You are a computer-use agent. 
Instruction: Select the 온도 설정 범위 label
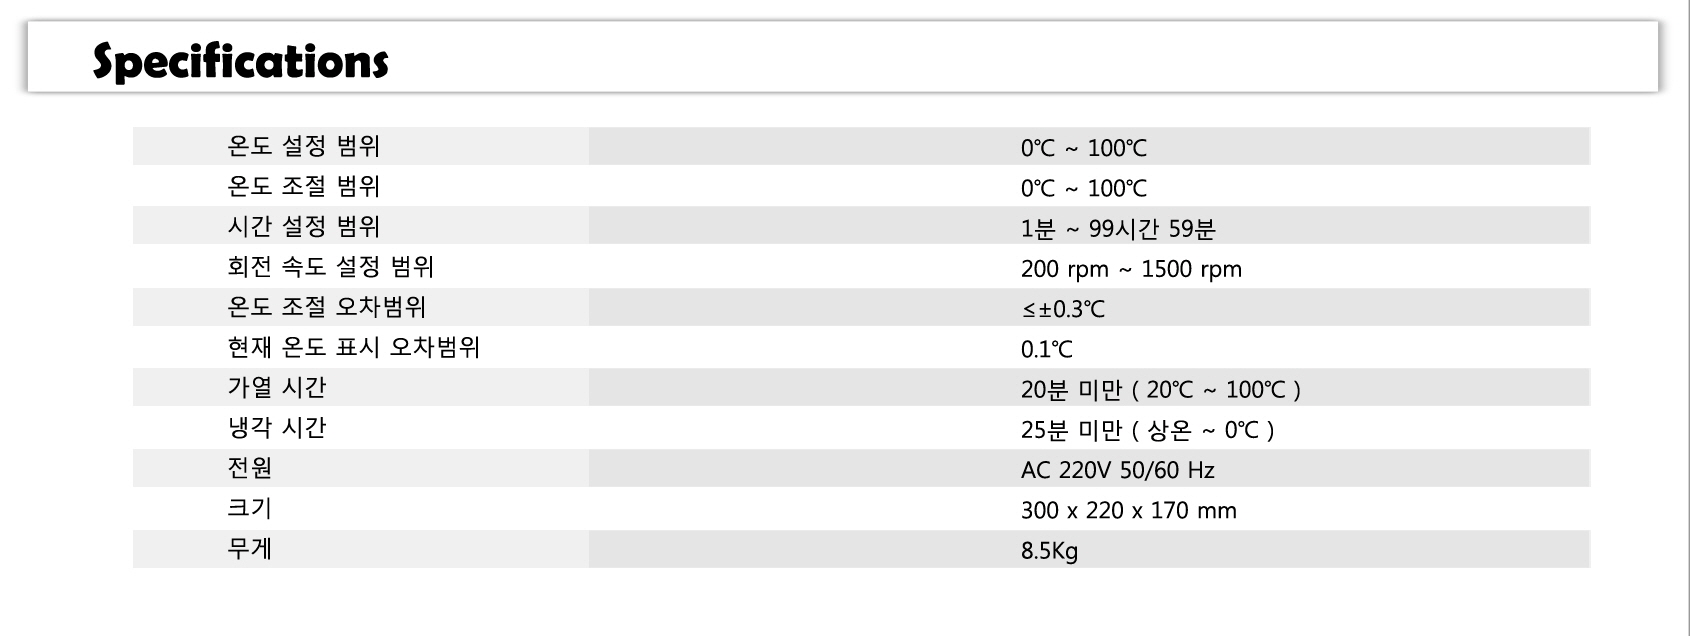pyautogui.click(x=304, y=147)
